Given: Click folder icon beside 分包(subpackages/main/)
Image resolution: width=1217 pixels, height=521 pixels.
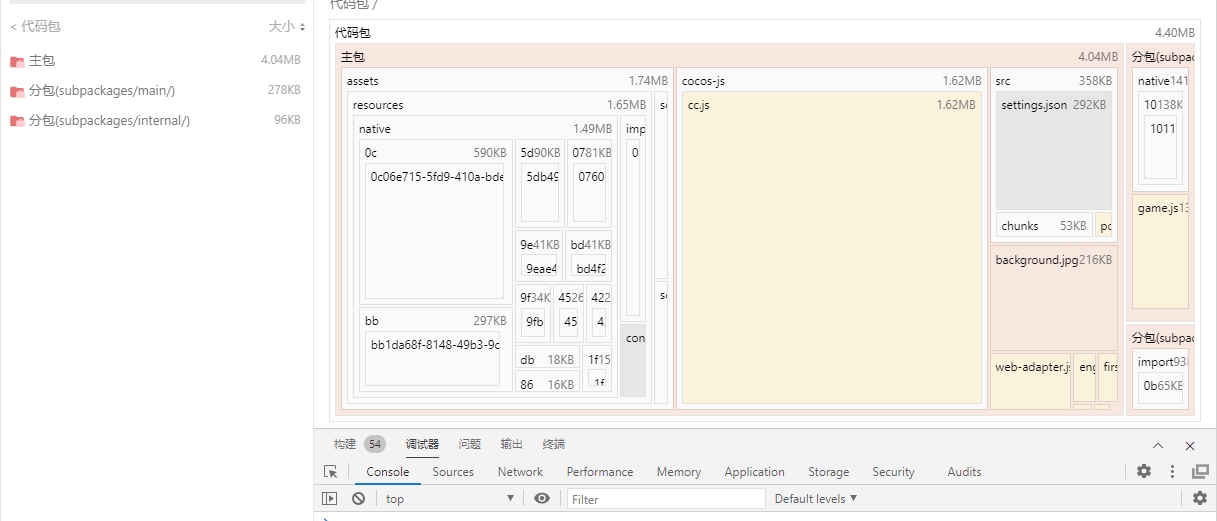Looking at the screenshot, I should tap(17, 91).
